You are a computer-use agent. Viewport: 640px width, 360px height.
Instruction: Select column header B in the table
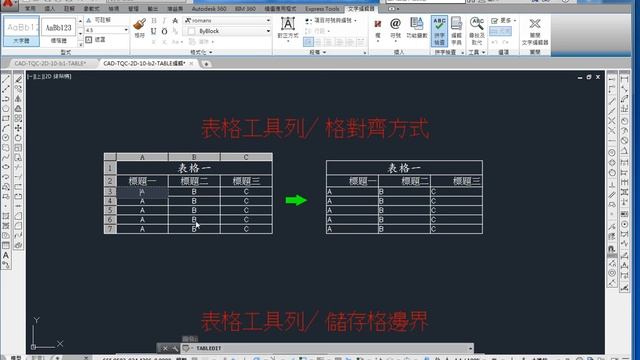click(194, 157)
